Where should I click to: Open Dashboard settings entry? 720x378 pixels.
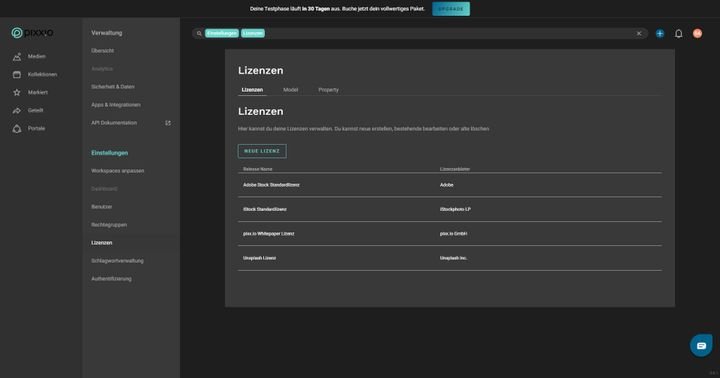click(104, 189)
